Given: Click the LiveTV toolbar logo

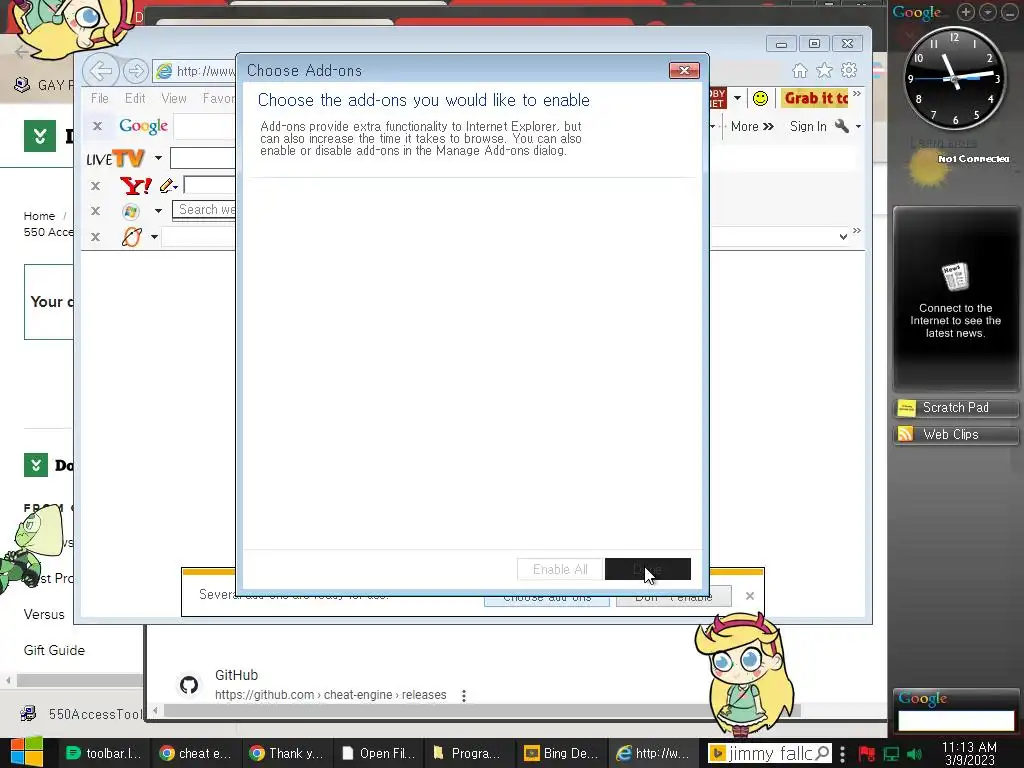Looking at the screenshot, I should click(116, 159).
